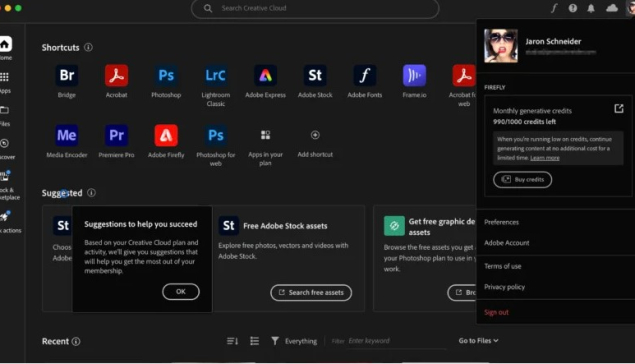Open the Premiere Pro shortcut
This screenshot has height=364, width=635.
(x=117, y=135)
